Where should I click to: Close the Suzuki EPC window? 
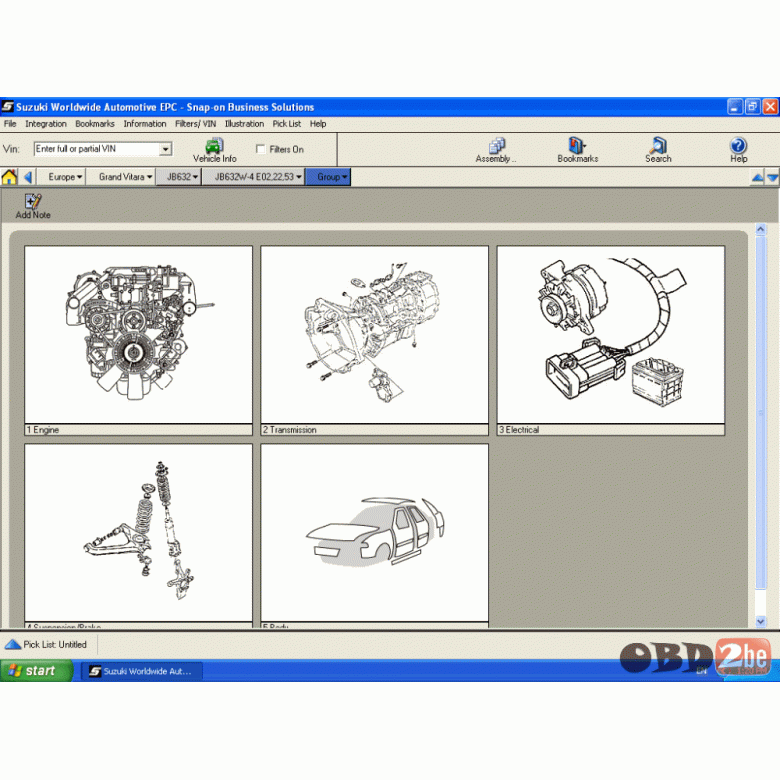(771, 106)
